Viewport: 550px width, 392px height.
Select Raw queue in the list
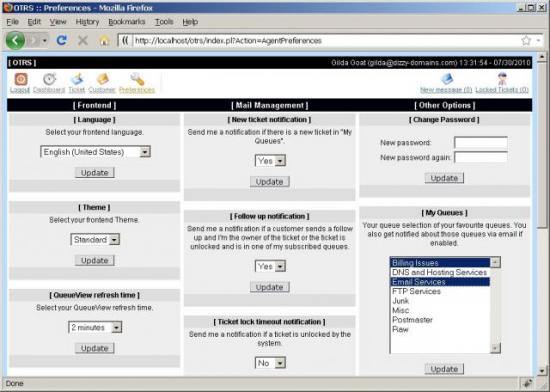click(x=440, y=329)
